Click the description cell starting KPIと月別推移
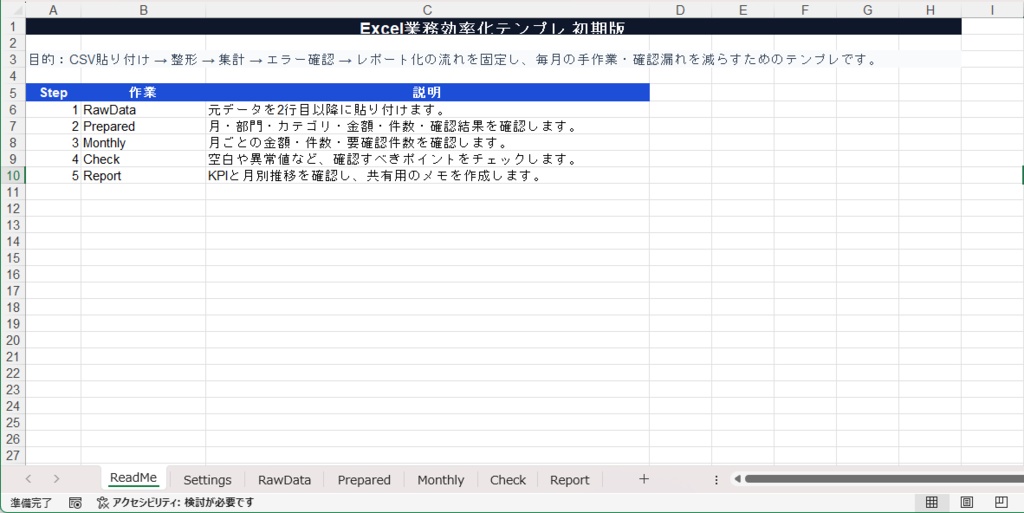The image size is (1024, 513). point(427,175)
